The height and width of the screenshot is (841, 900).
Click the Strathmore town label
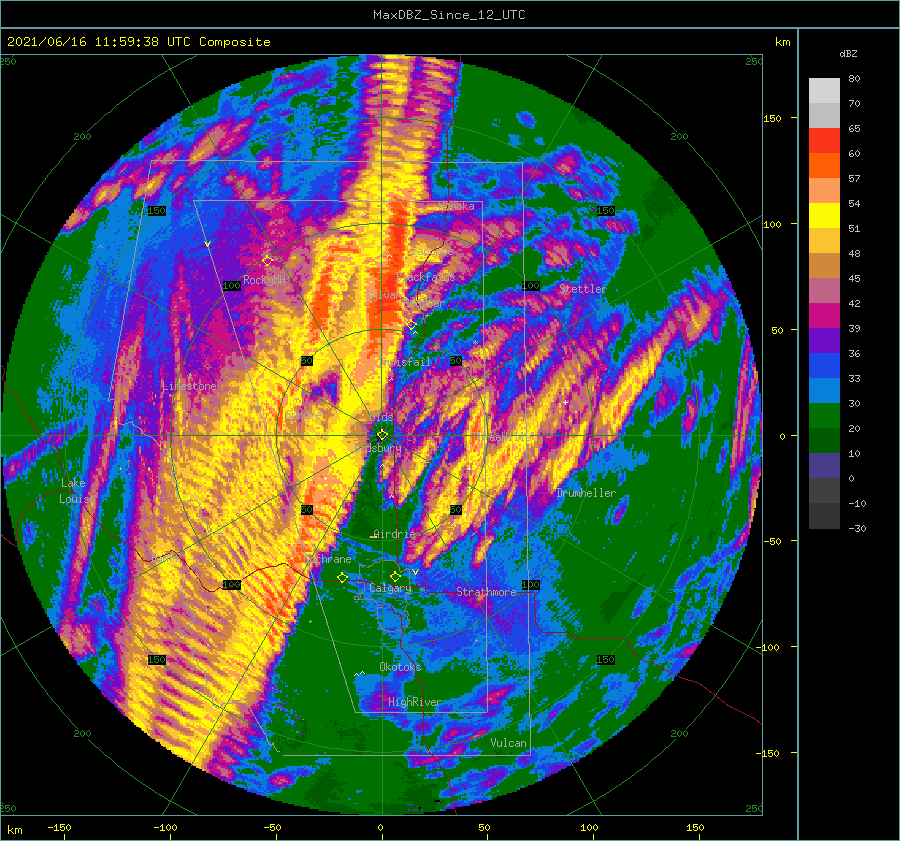tap(486, 592)
